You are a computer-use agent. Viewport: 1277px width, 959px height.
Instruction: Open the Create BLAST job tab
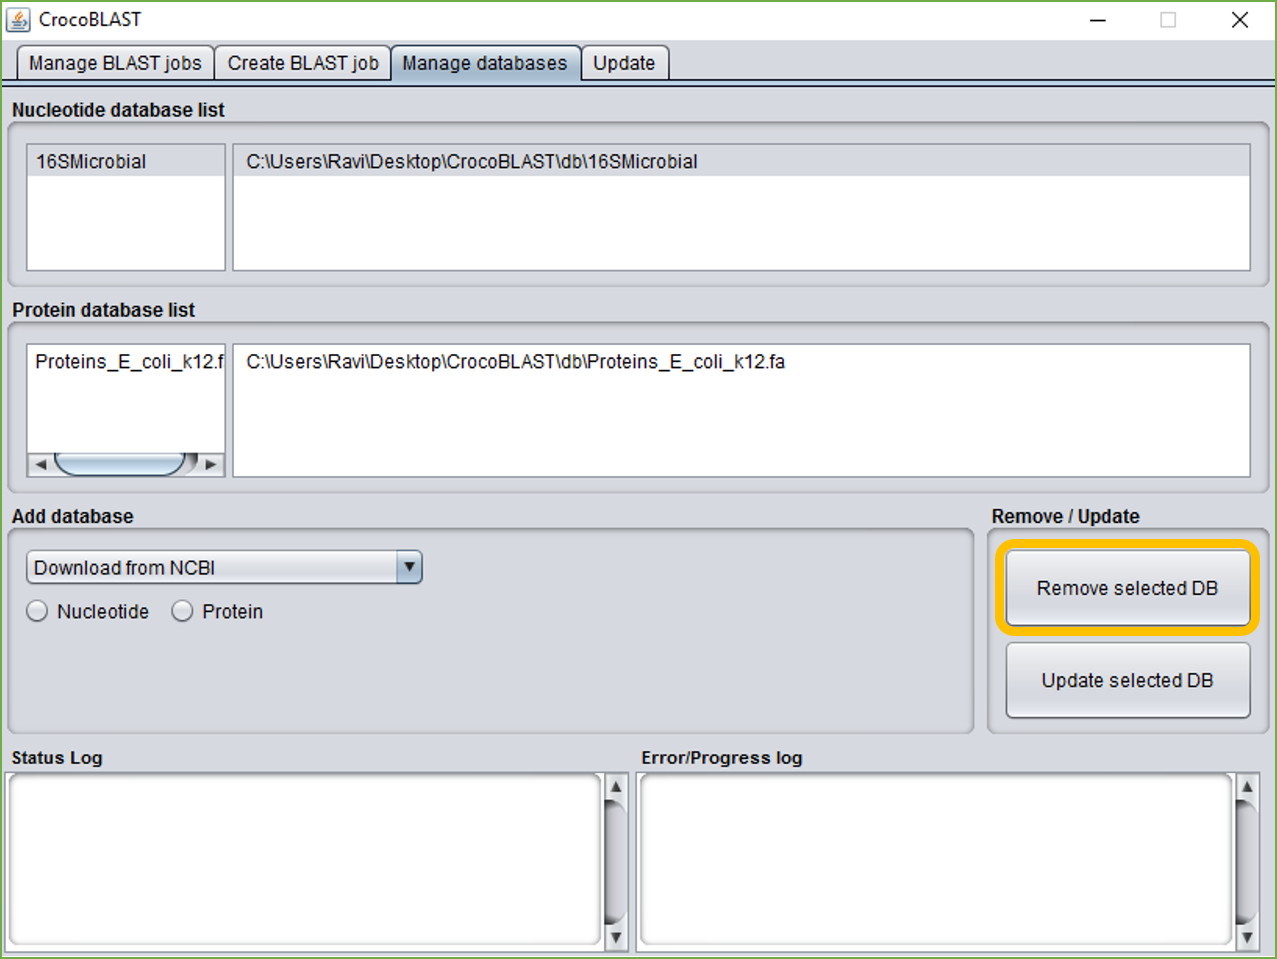(x=303, y=63)
